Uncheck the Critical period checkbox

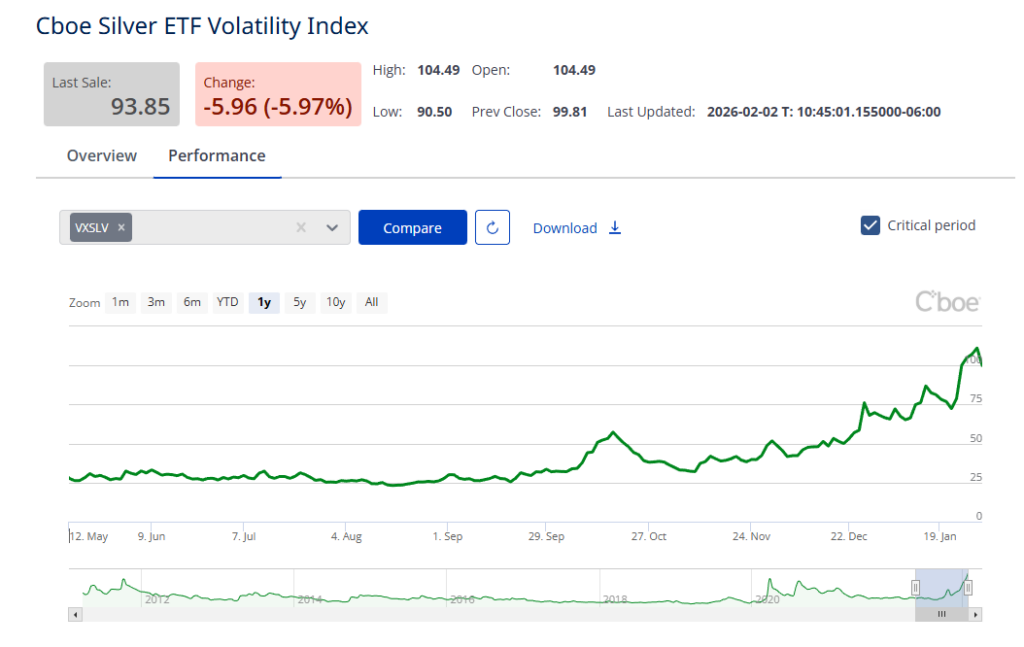pyautogui.click(x=870, y=226)
